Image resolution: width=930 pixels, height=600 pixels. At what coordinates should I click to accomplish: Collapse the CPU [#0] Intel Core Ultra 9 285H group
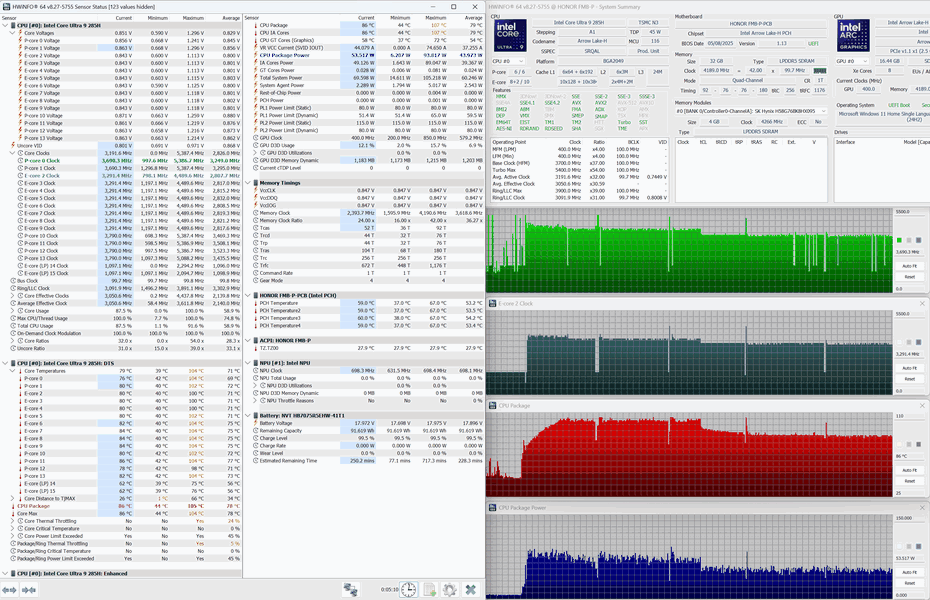pos(5,25)
